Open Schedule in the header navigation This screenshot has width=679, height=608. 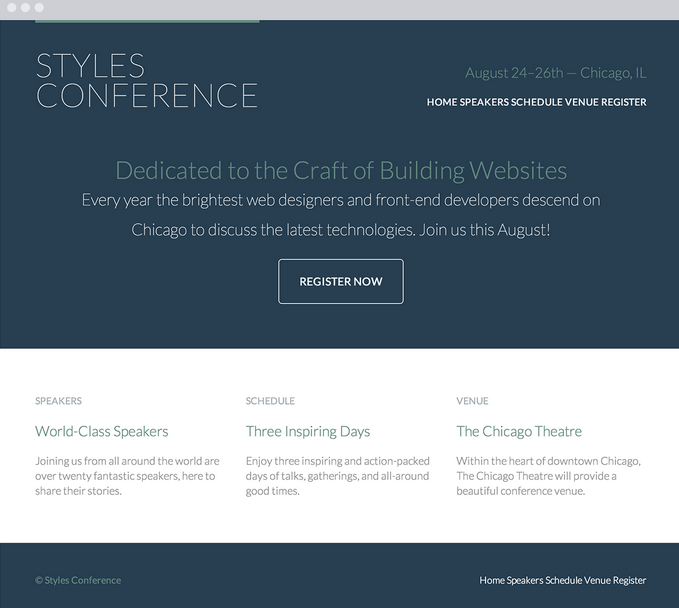tap(537, 102)
